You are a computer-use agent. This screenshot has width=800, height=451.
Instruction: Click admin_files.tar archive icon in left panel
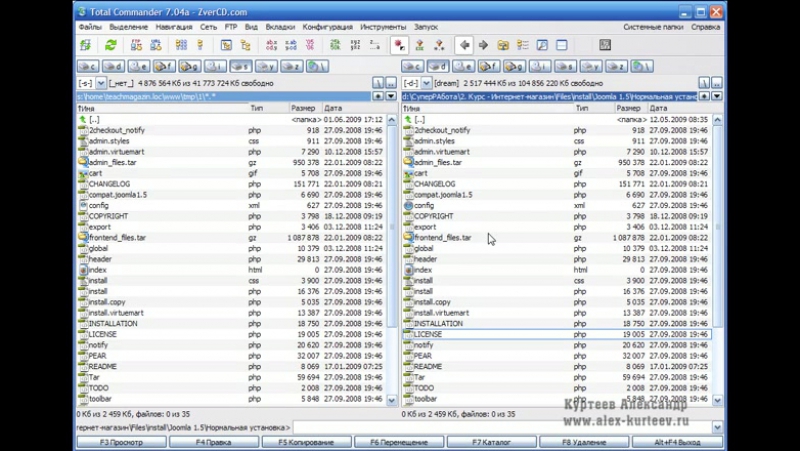click(x=83, y=162)
